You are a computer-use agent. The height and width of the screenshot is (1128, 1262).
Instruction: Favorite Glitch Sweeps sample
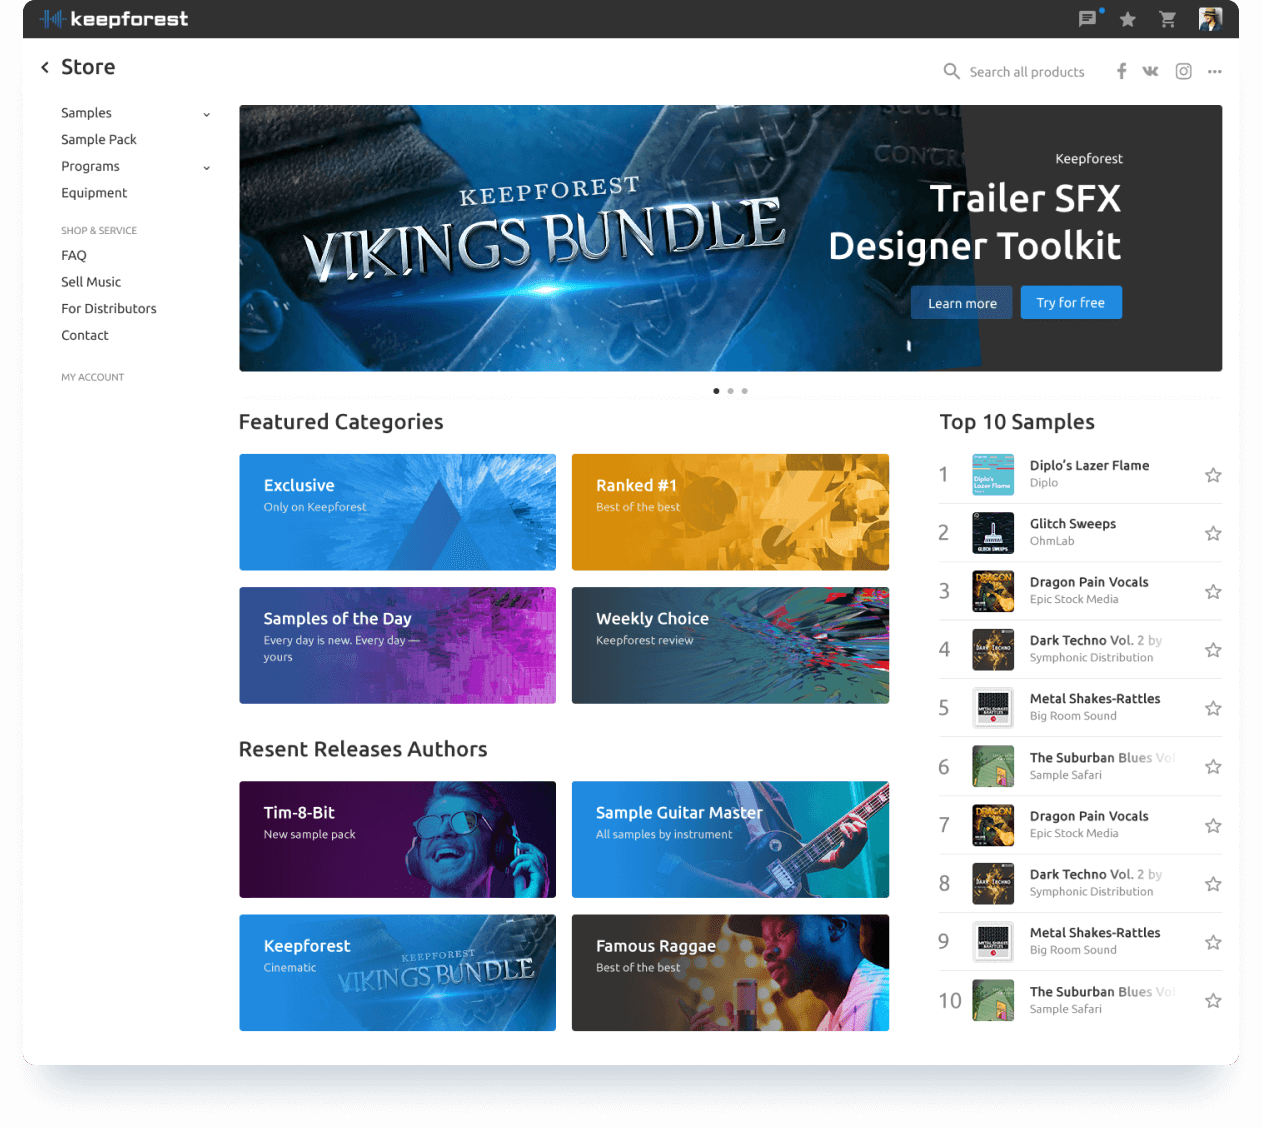pyautogui.click(x=1213, y=533)
